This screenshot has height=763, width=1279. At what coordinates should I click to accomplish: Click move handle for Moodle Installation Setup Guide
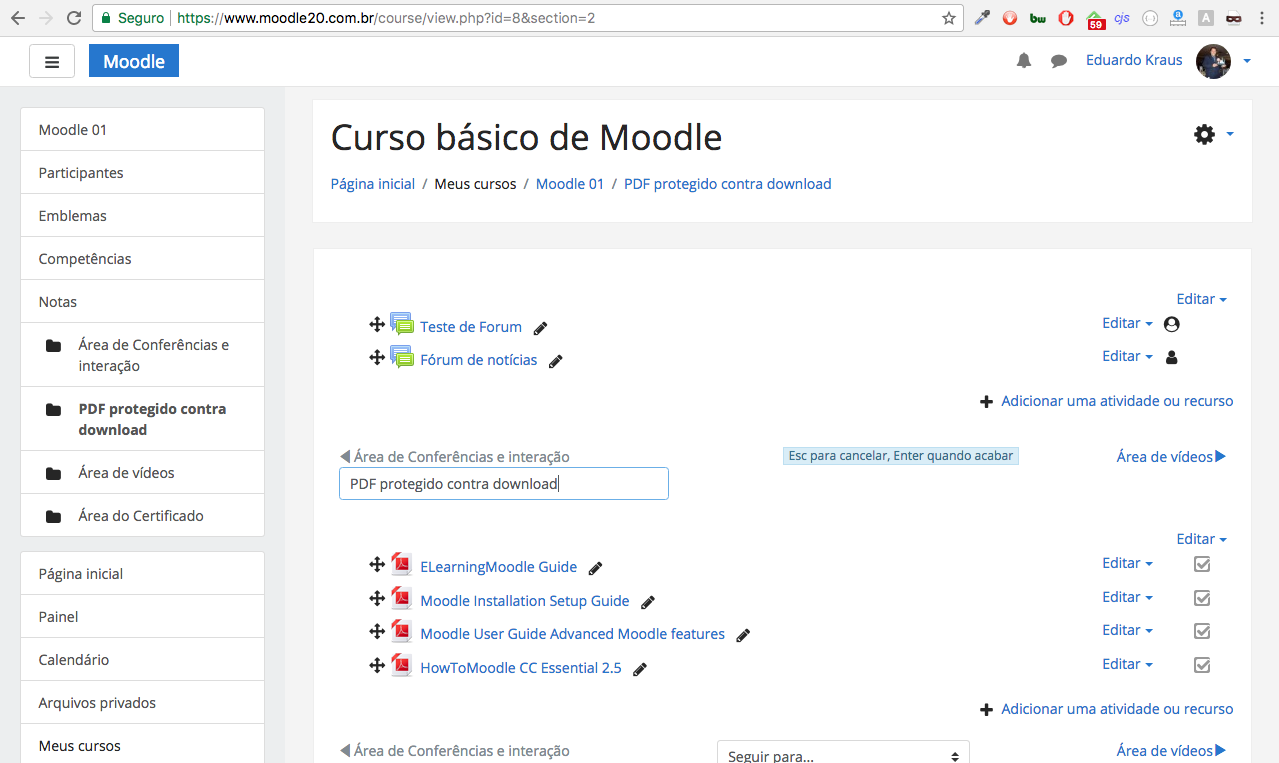pyautogui.click(x=377, y=598)
